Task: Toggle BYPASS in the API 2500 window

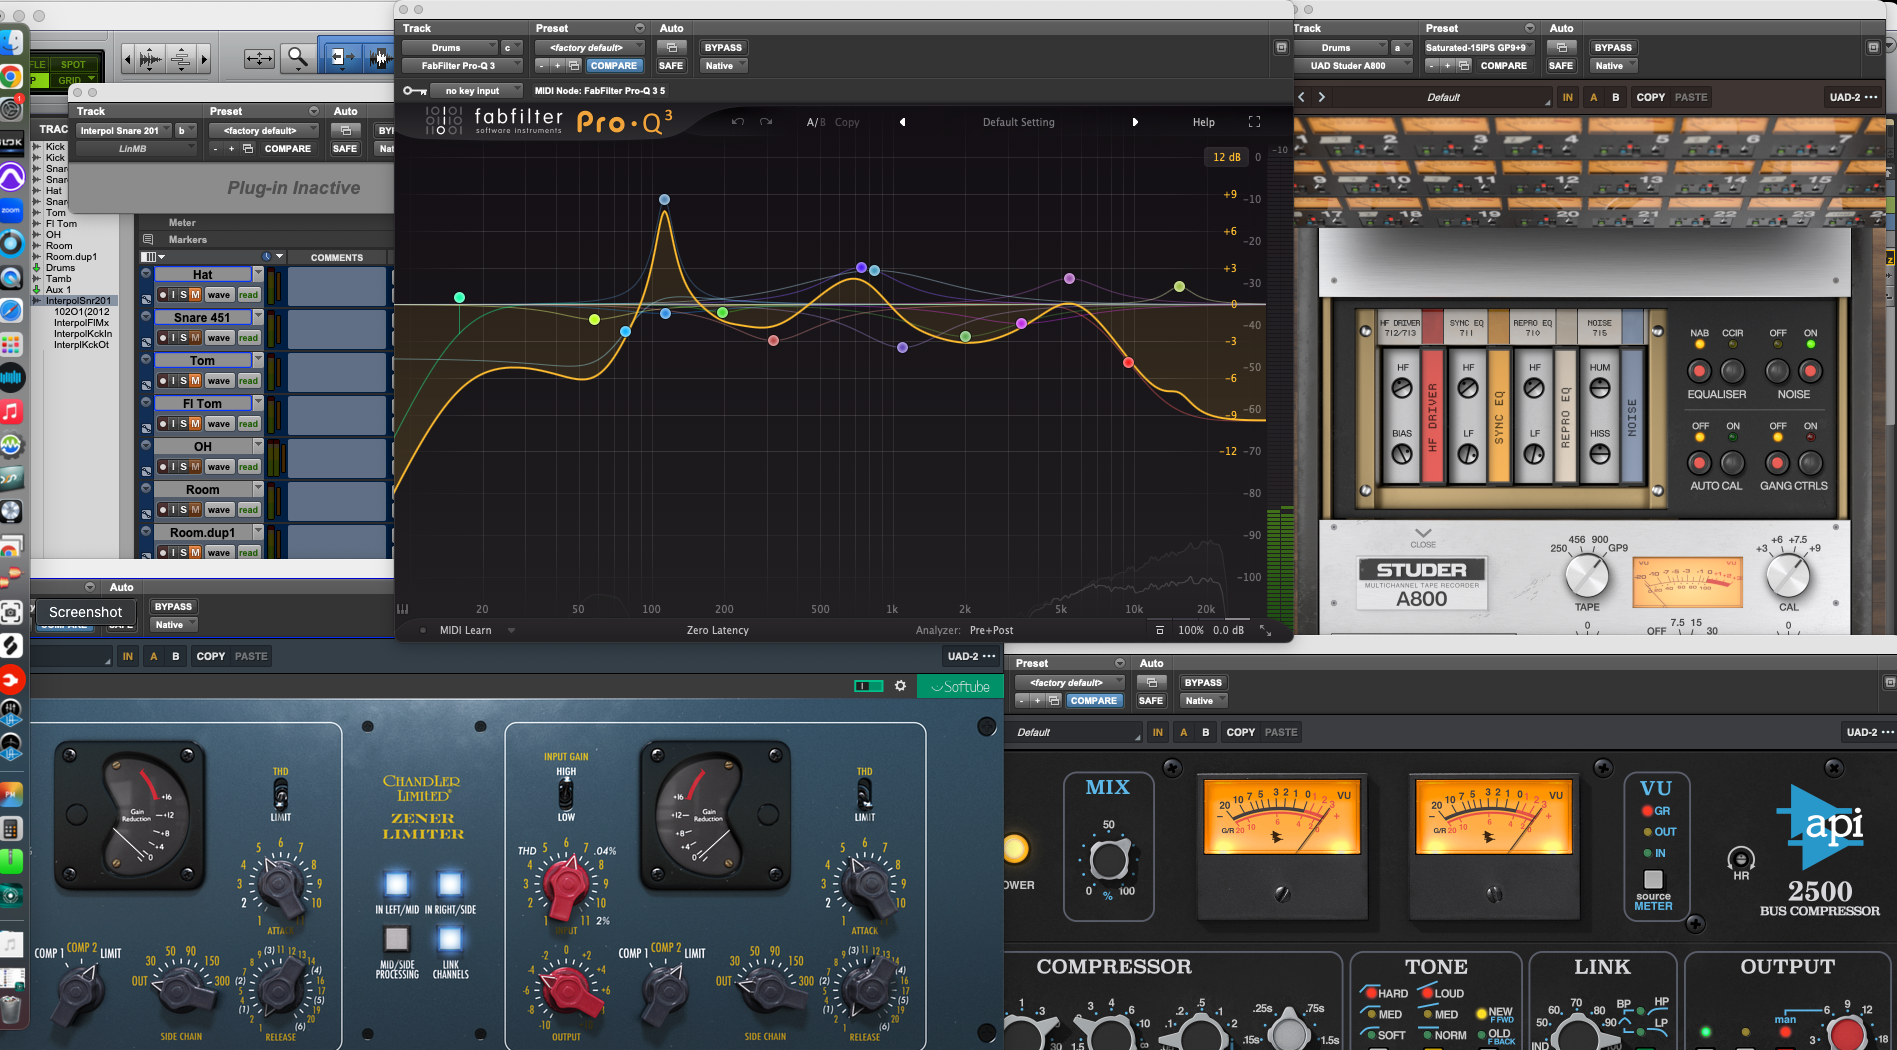Action: [1203, 682]
